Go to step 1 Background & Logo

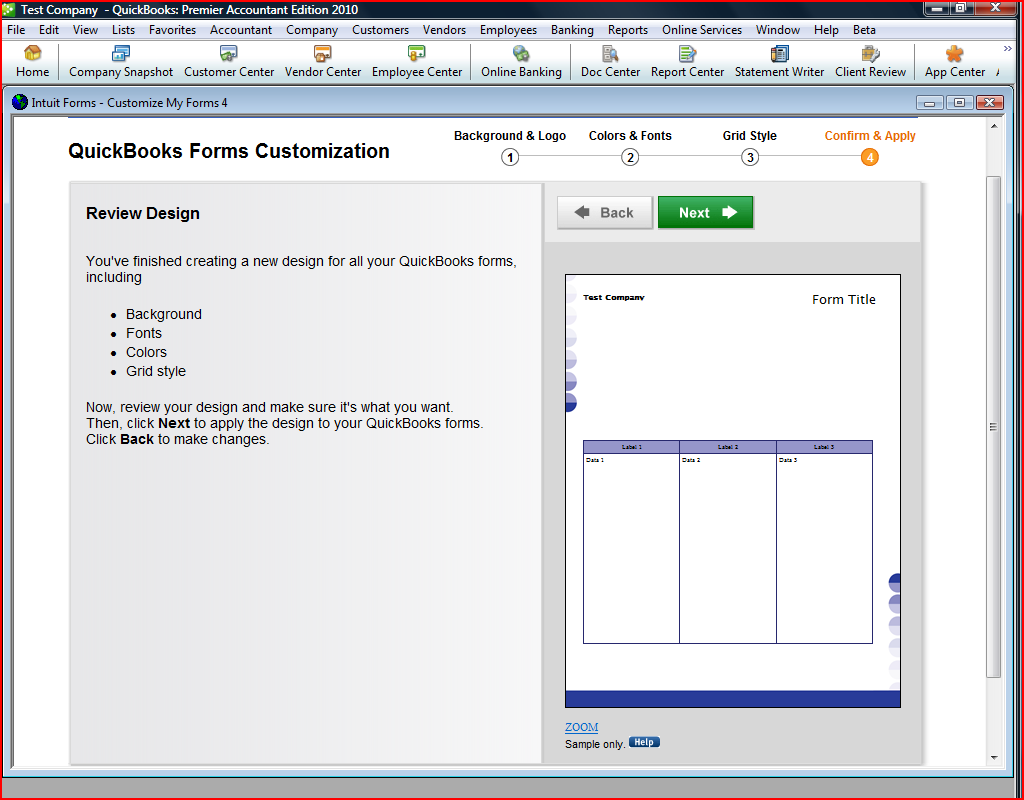coord(510,157)
